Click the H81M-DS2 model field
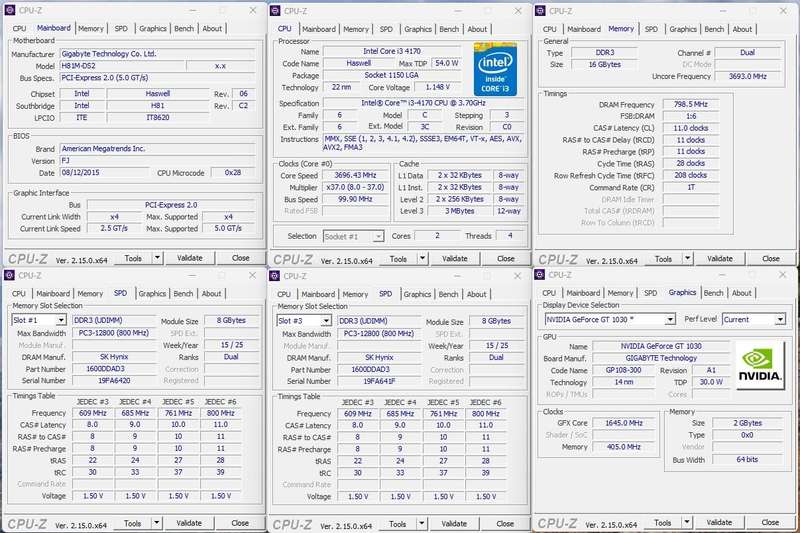Viewport: 800px width, 533px height. click(x=122, y=66)
